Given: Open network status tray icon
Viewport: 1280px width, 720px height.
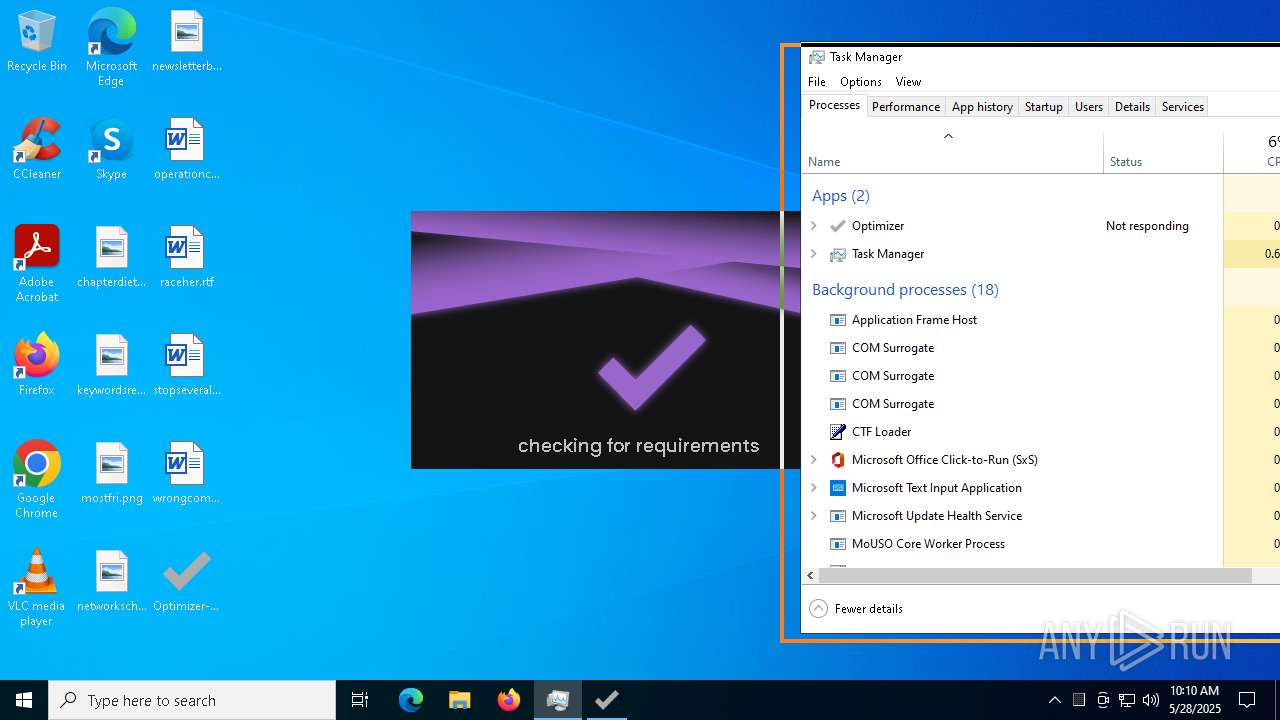Looking at the screenshot, I should pos(1127,700).
